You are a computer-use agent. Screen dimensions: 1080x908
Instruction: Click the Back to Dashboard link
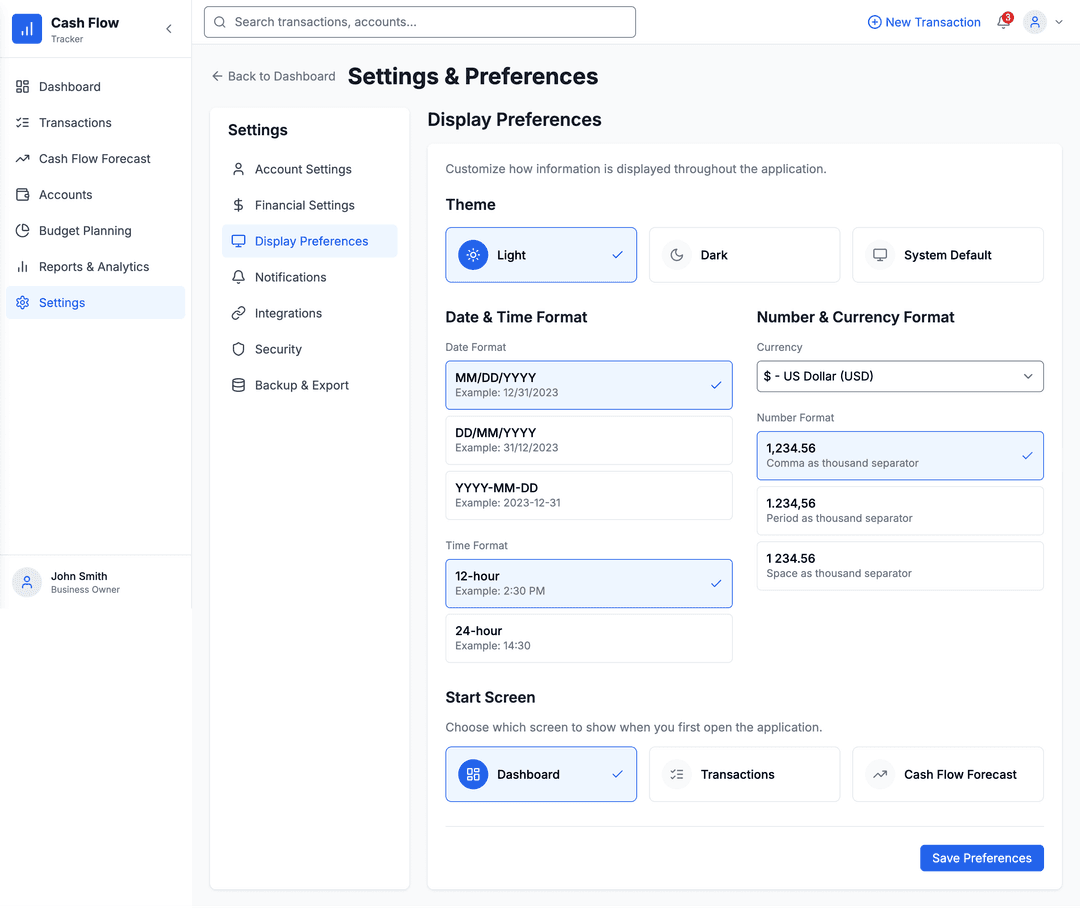[x=273, y=76]
